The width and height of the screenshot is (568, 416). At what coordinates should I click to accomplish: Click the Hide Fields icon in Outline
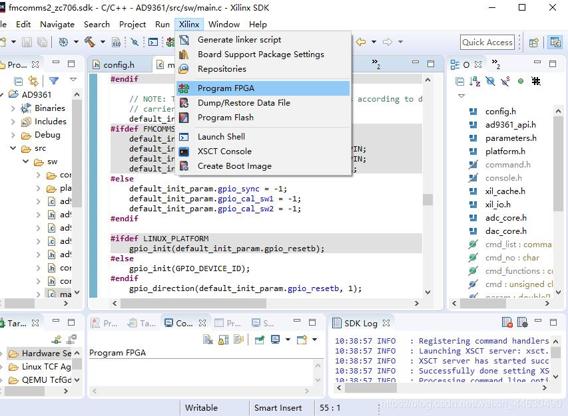tap(490, 81)
